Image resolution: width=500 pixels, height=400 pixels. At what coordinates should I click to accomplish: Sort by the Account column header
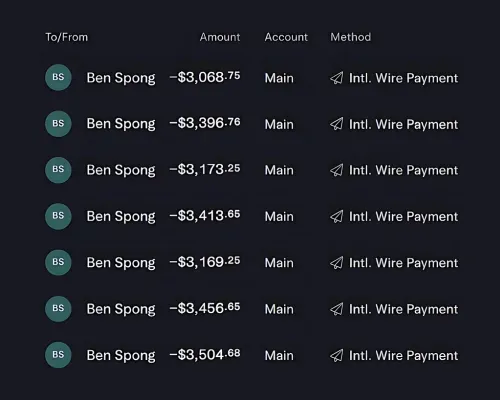click(286, 37)
